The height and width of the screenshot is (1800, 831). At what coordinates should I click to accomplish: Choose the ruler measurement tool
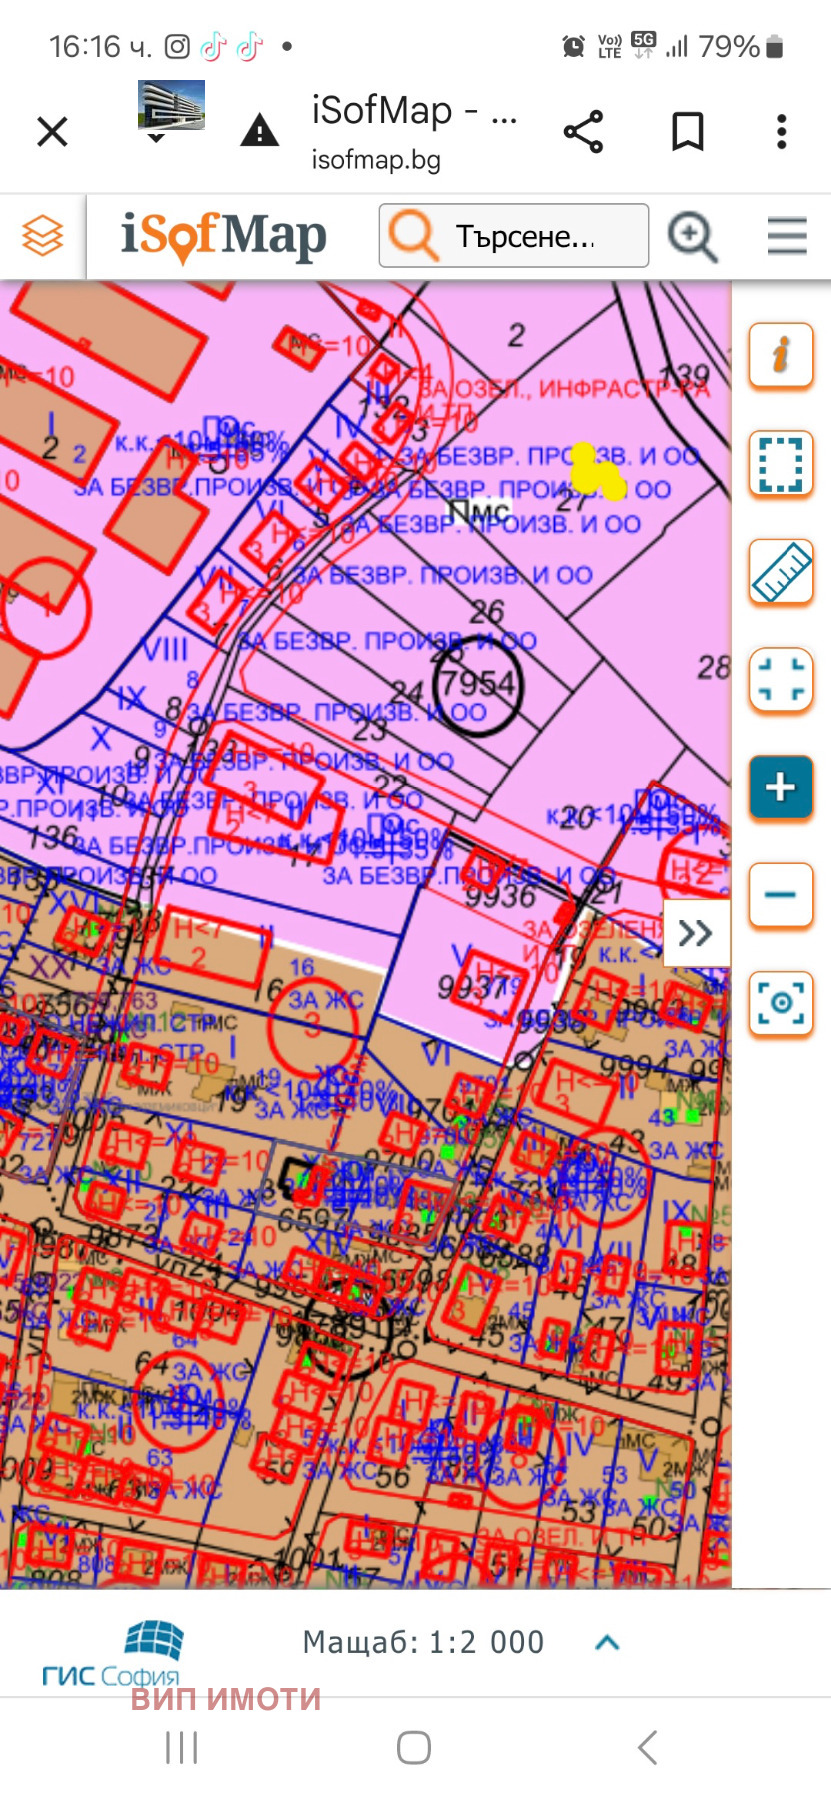780,572
